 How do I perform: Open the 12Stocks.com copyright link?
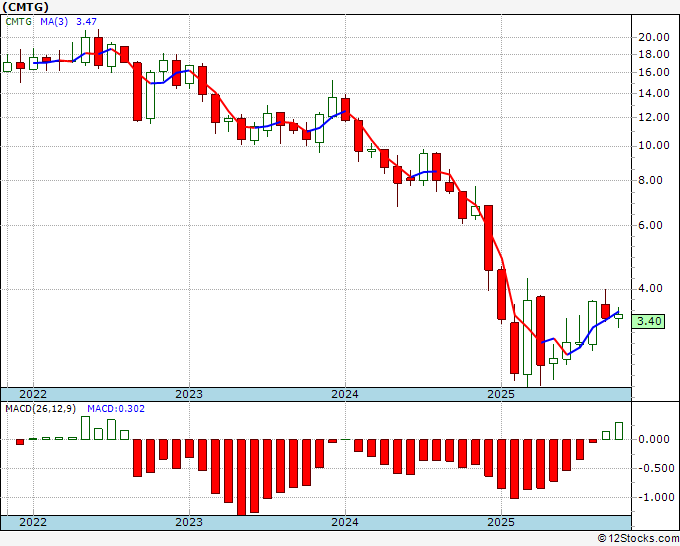point(638,539)
